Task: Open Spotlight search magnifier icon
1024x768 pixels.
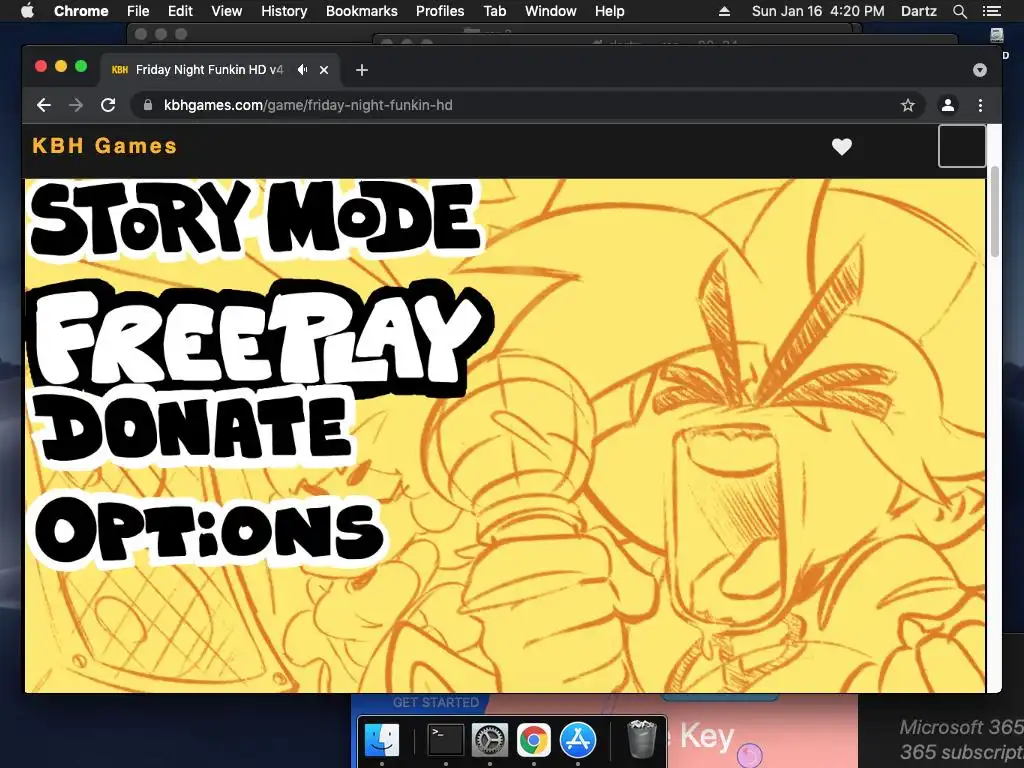Action: pyautogui.click(x=959, y=11)
